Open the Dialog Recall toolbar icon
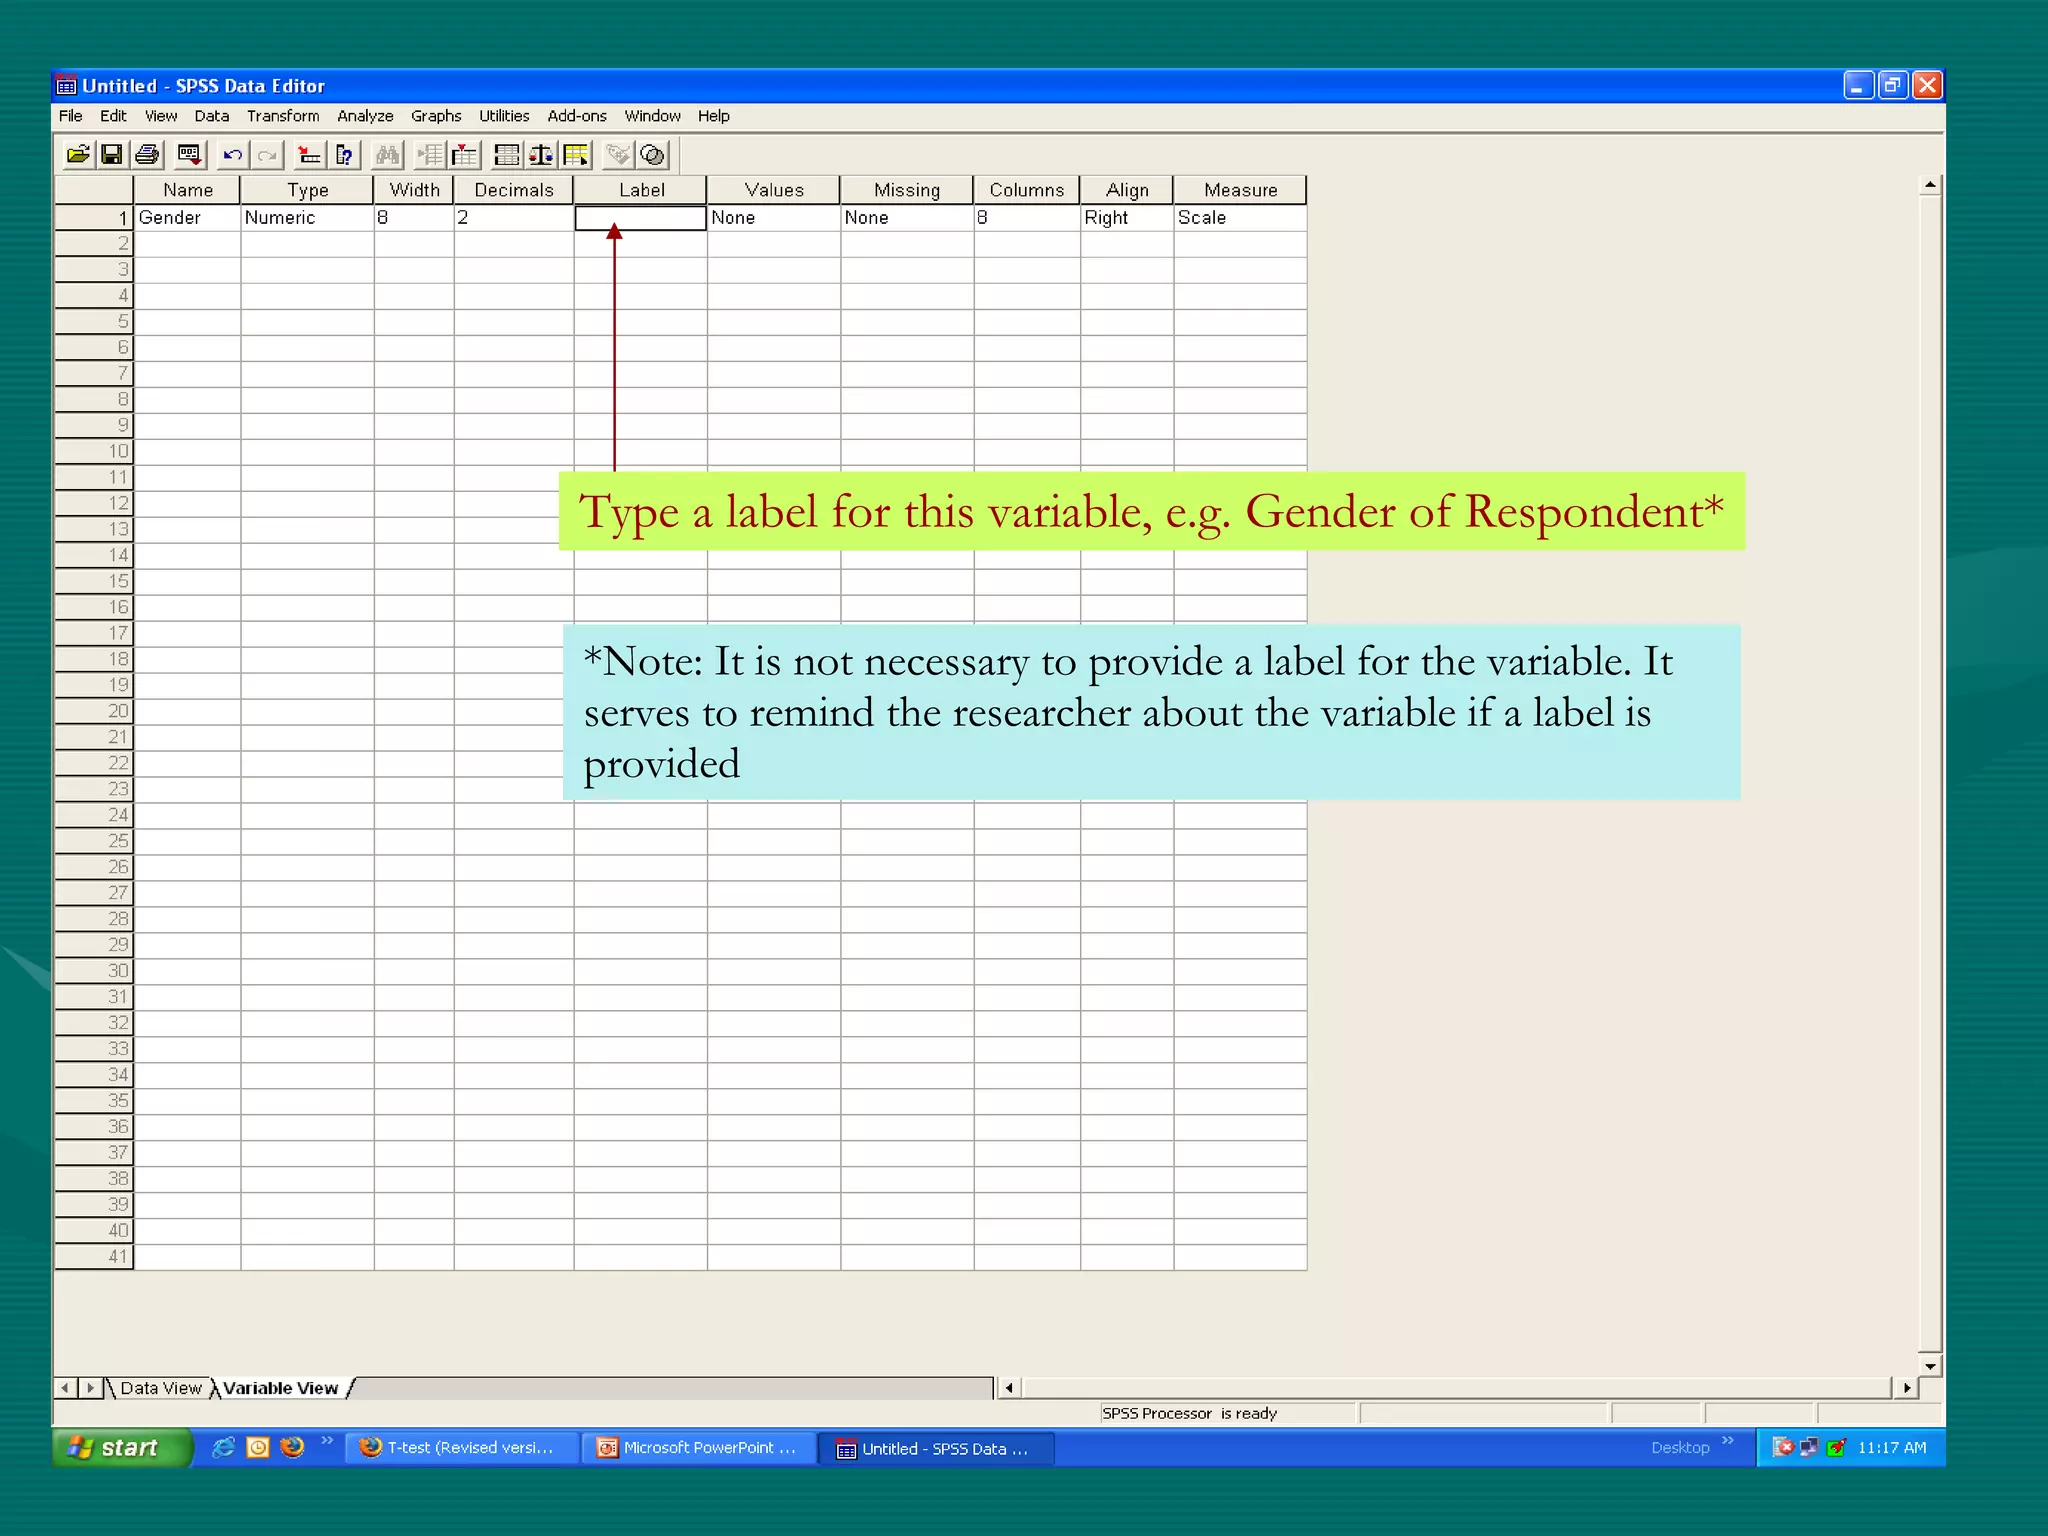This screenshot has height=1536, width=2048. (189, 155)
